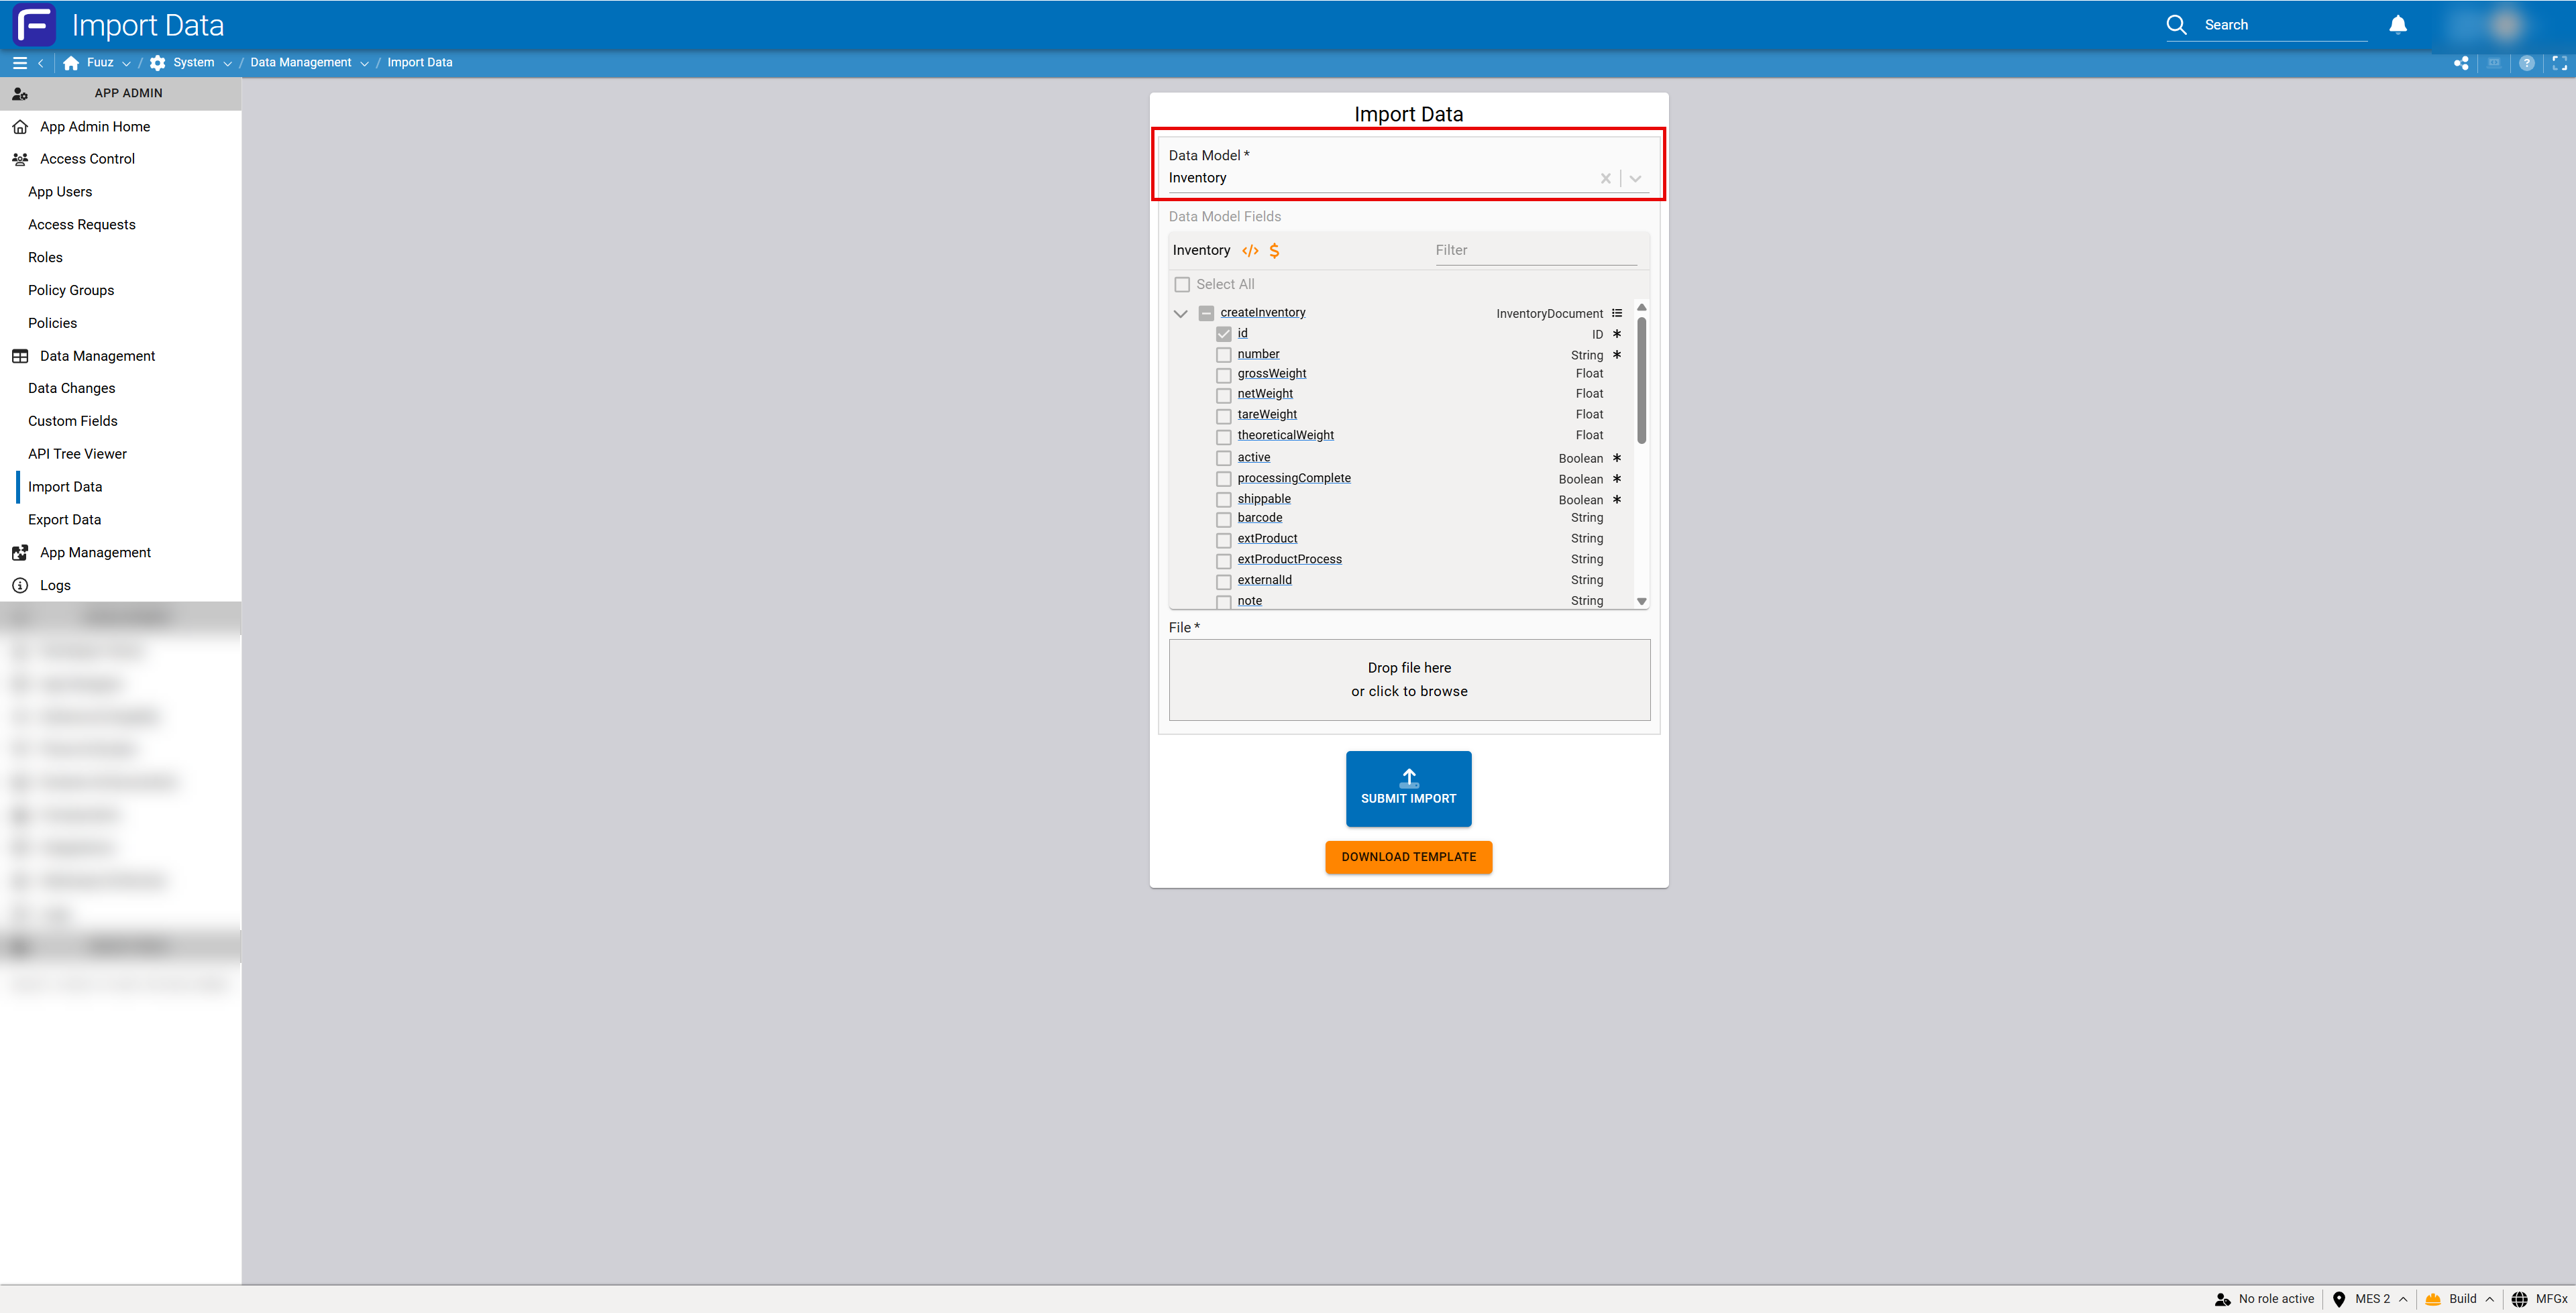Viewport: 2576px width, 1313px height.
Task: Click the notification bell icon
Action: click(2397, 25)
